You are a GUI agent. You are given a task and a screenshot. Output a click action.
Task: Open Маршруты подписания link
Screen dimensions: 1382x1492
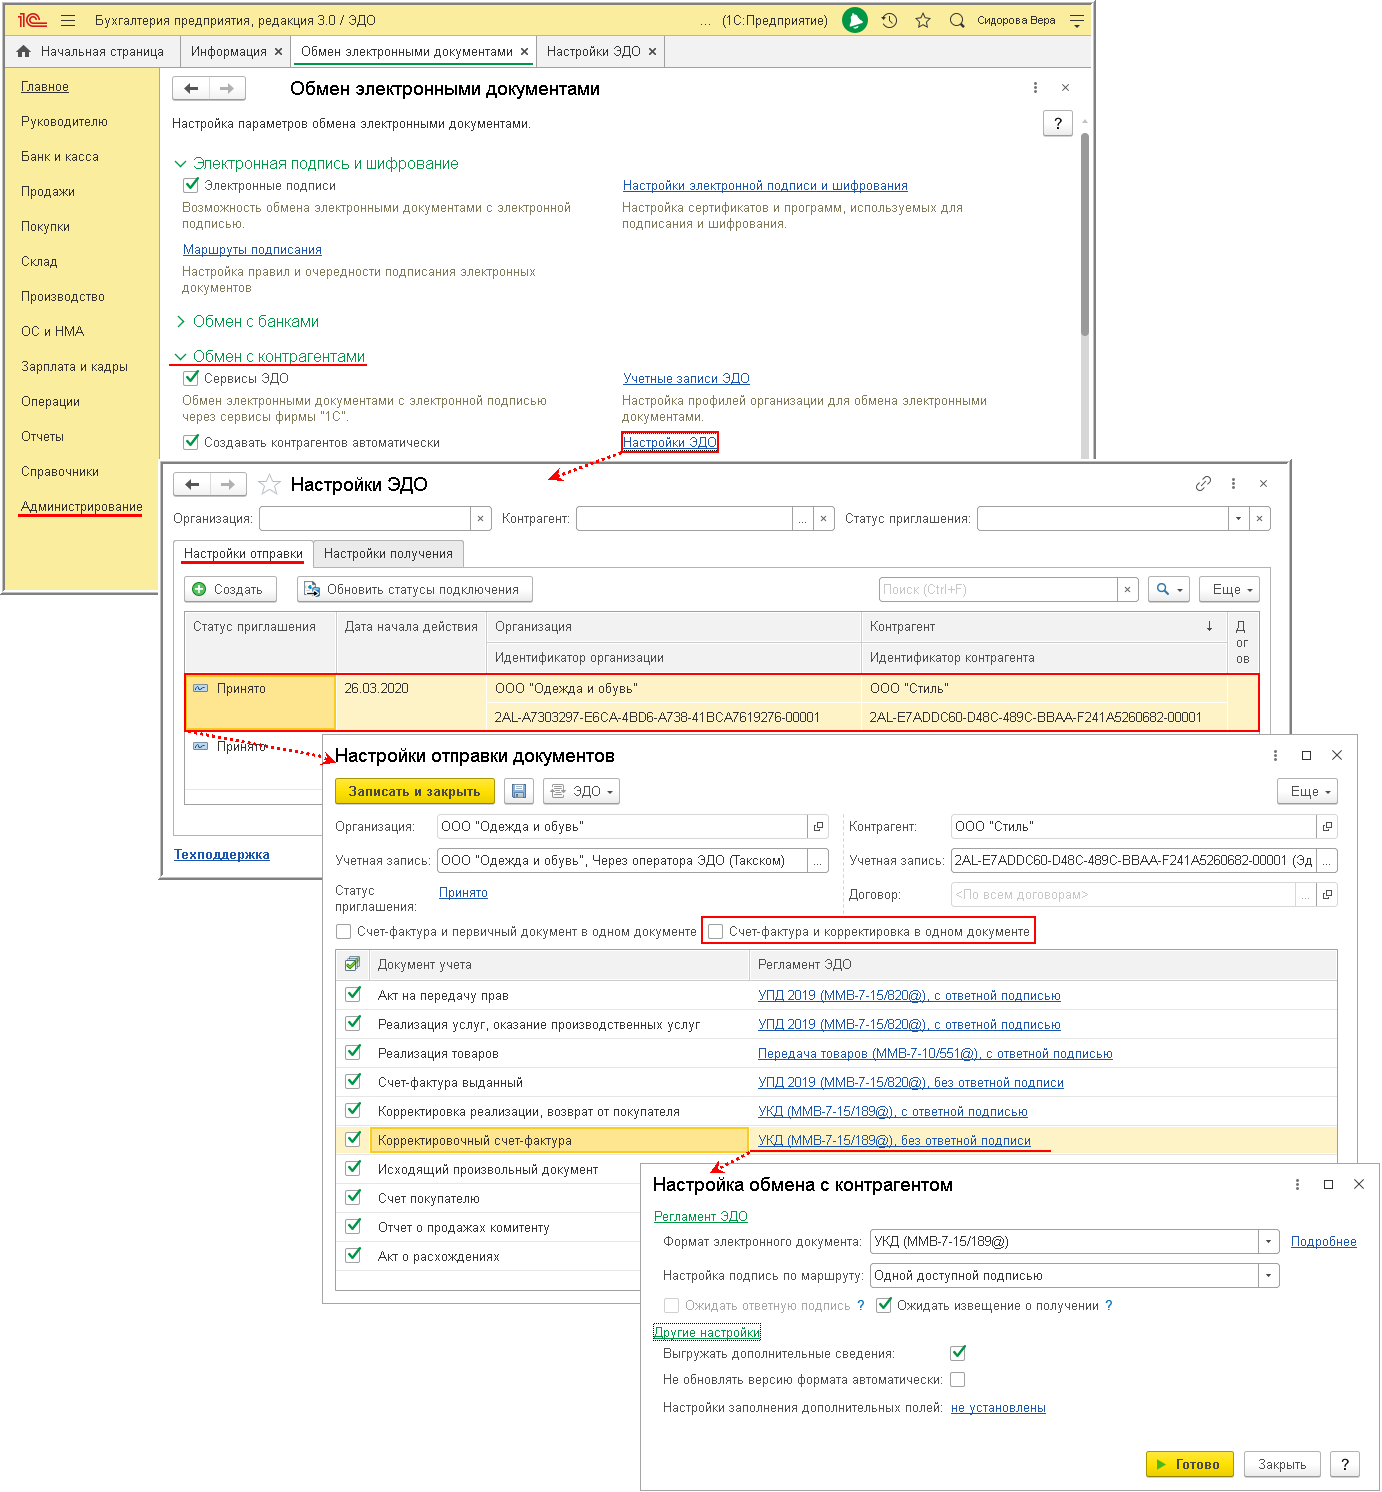coord(252,250)
